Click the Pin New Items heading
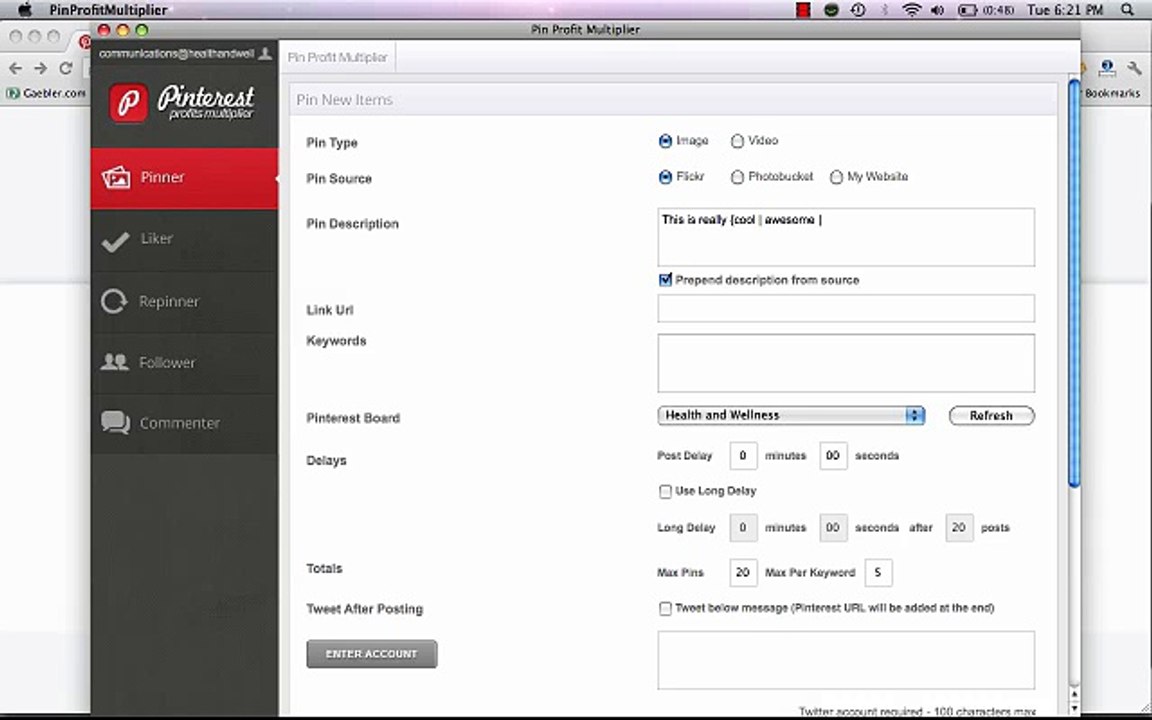The width and height of the screenshot is (1152, 720). (x=345, y=100)
